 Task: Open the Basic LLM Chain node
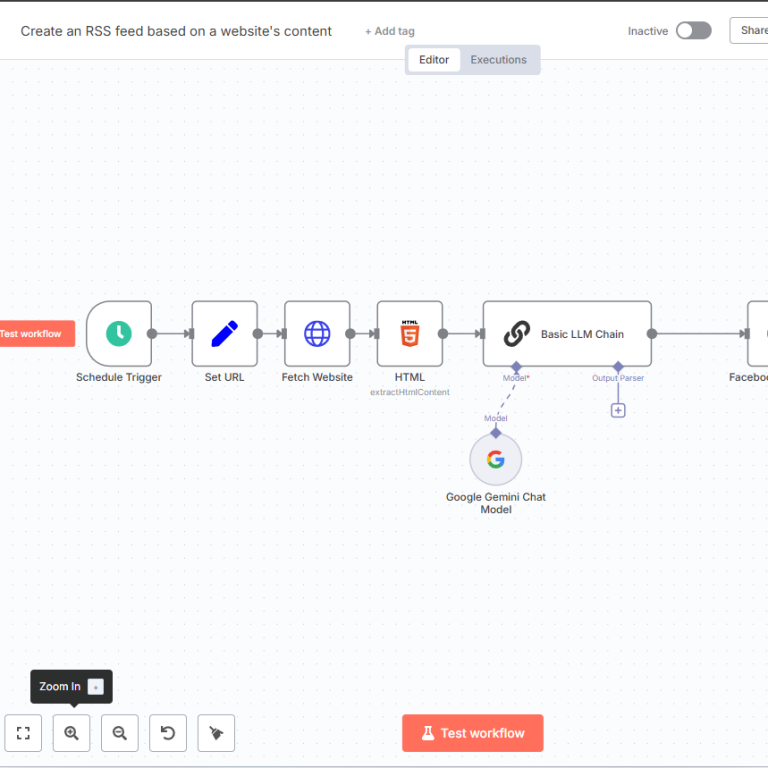tap(567, 334)
